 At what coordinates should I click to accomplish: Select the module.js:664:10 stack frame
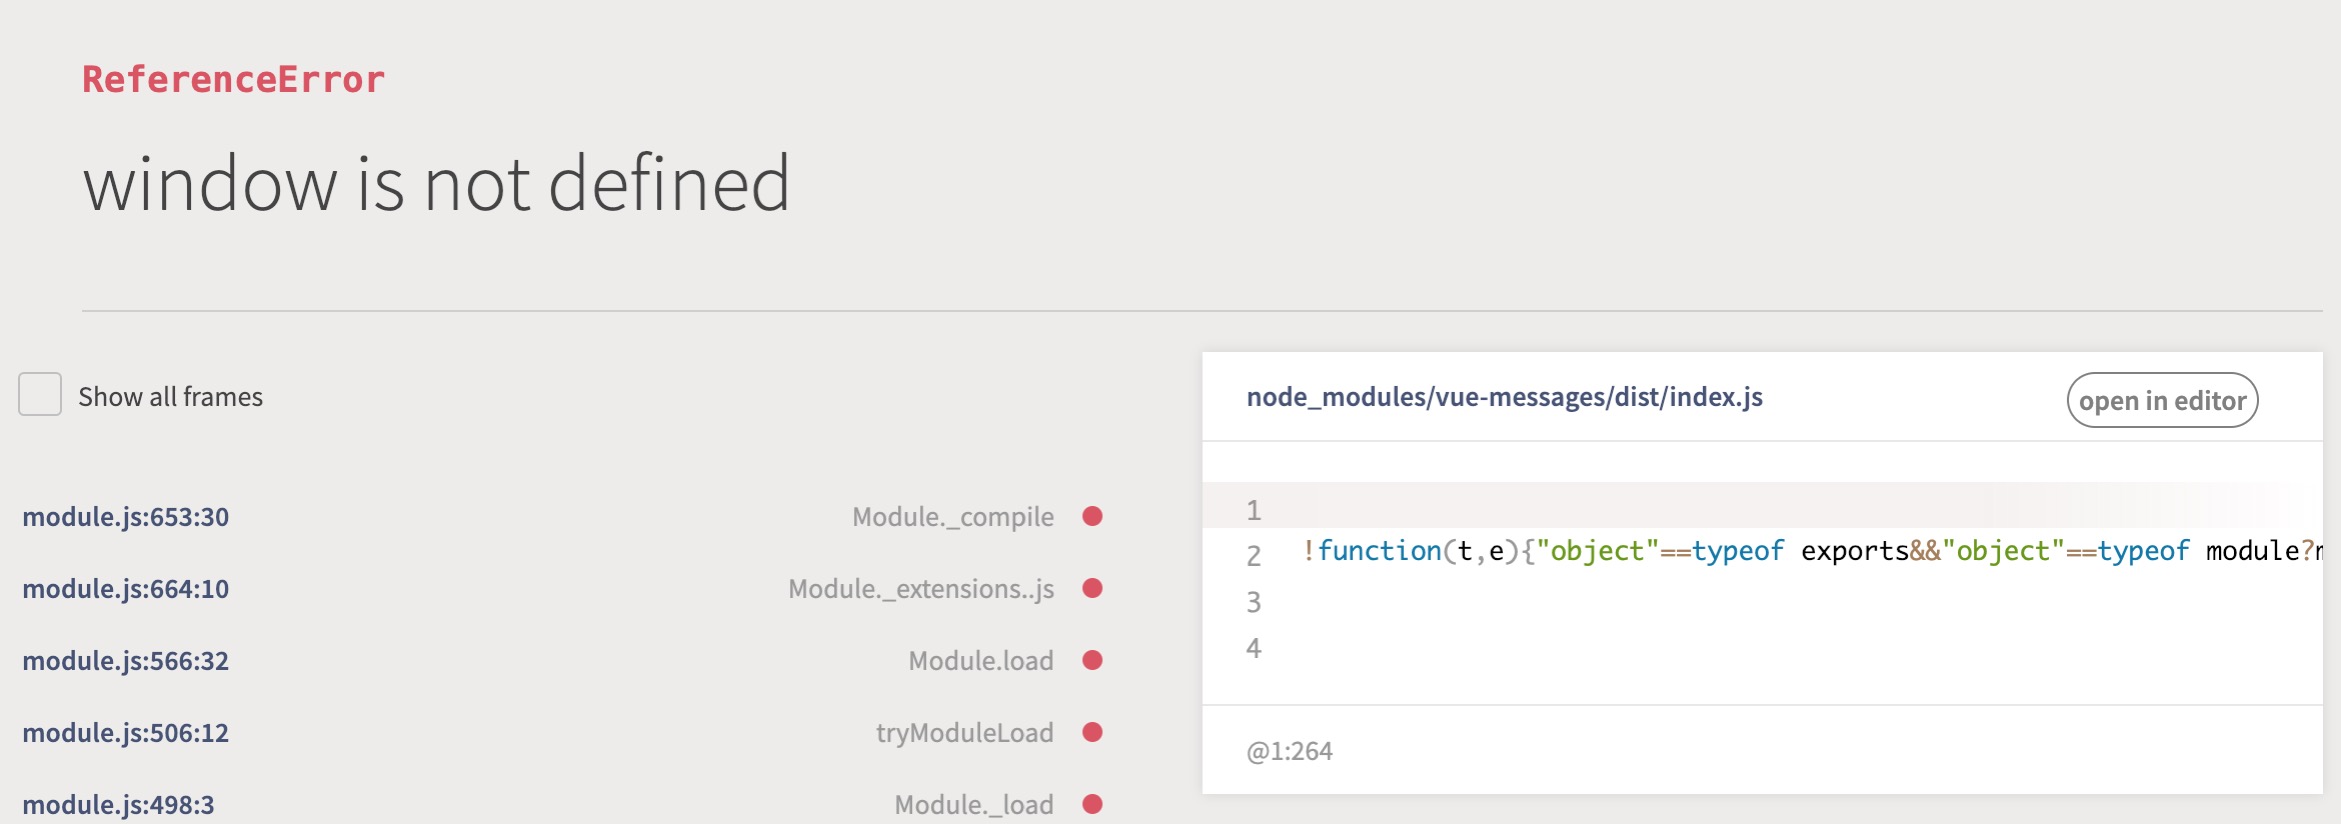pos(126,589)
